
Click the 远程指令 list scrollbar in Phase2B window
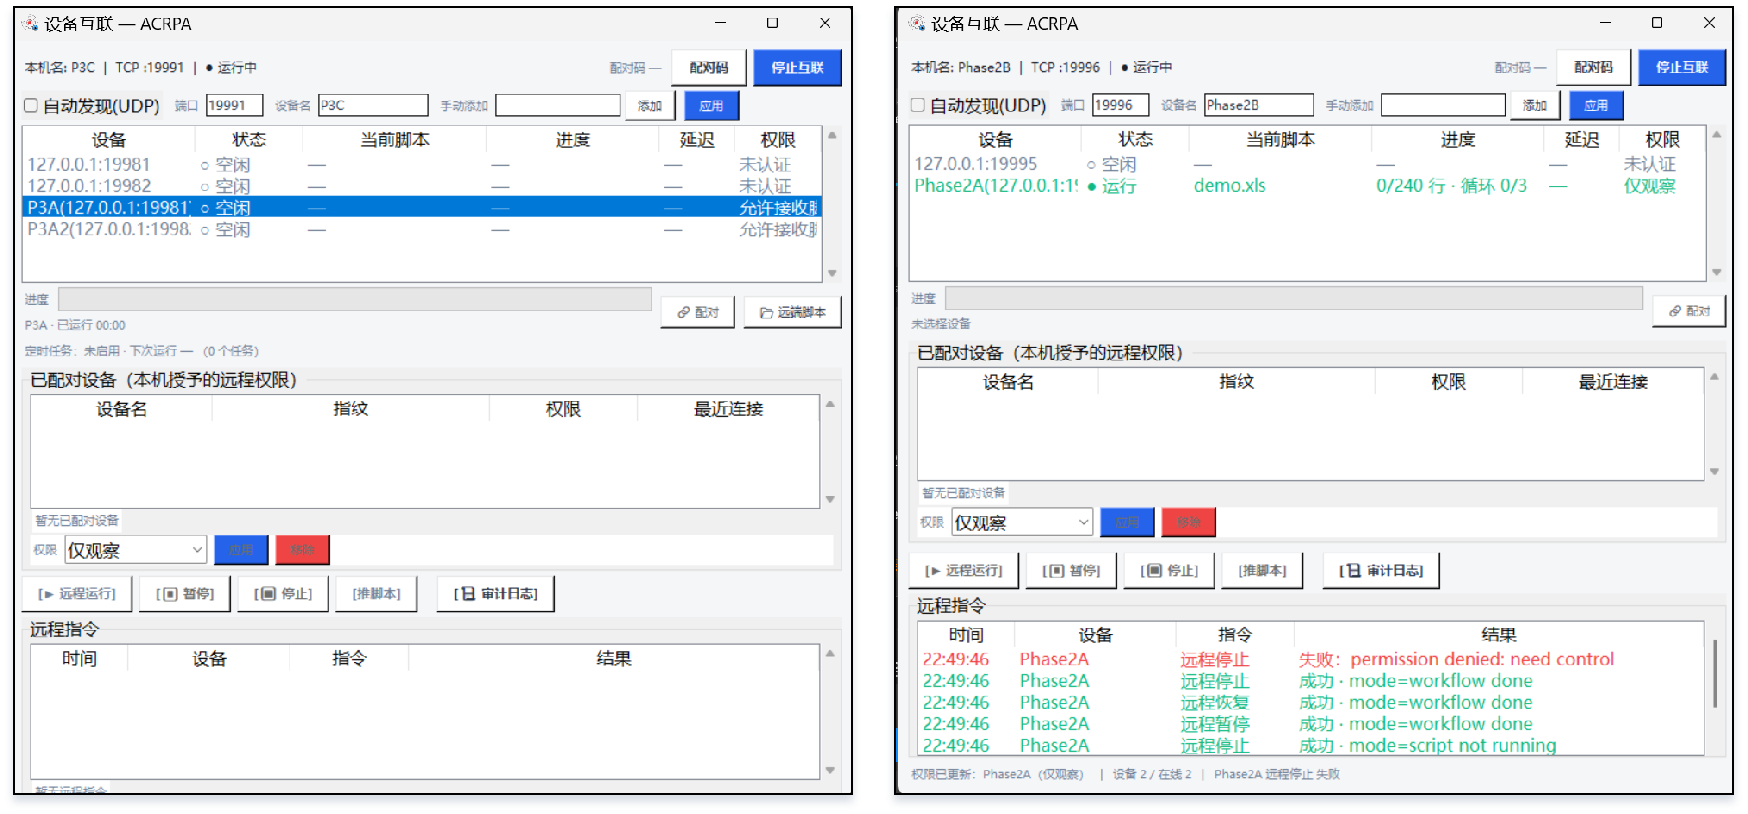(1714, 673)
